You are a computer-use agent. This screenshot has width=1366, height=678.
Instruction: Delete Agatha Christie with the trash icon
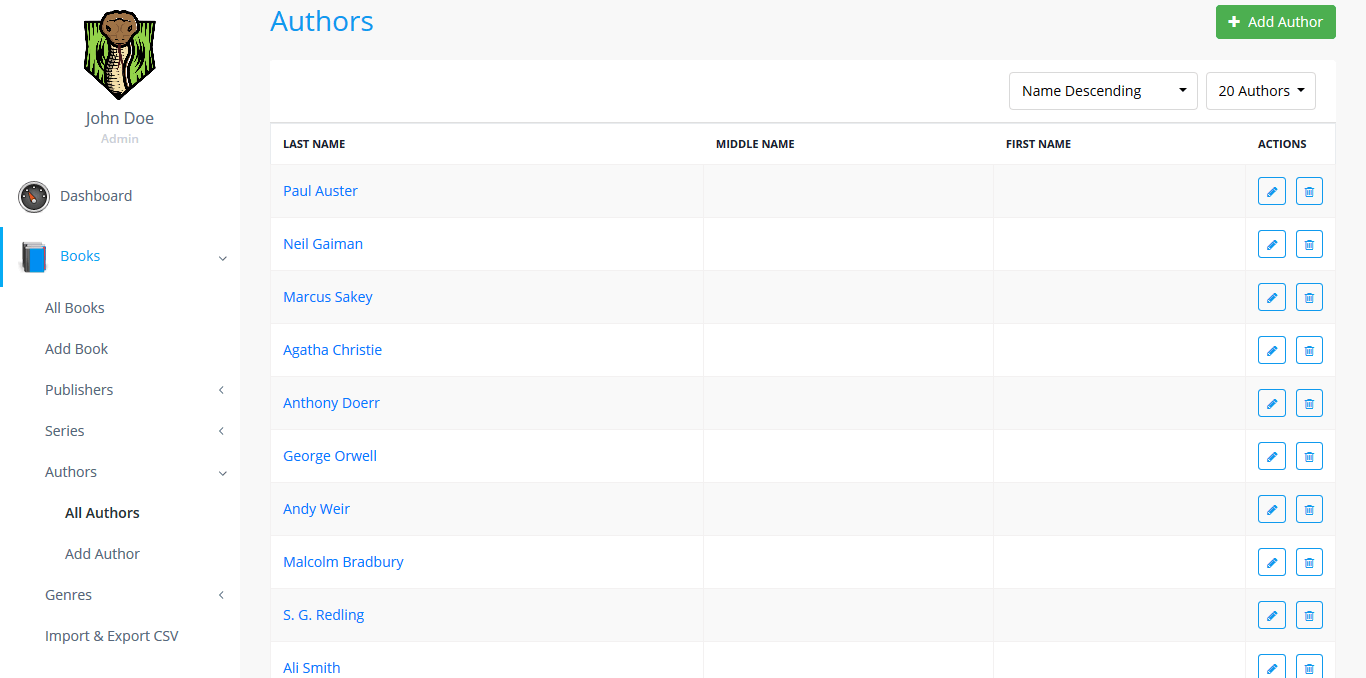pos(1309,350)
